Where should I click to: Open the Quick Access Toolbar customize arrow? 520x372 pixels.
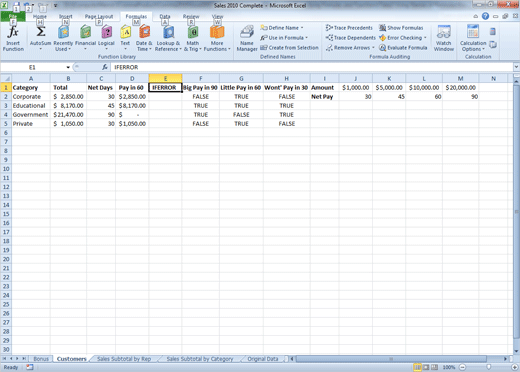pyautogui.click(x=55, y=6)
